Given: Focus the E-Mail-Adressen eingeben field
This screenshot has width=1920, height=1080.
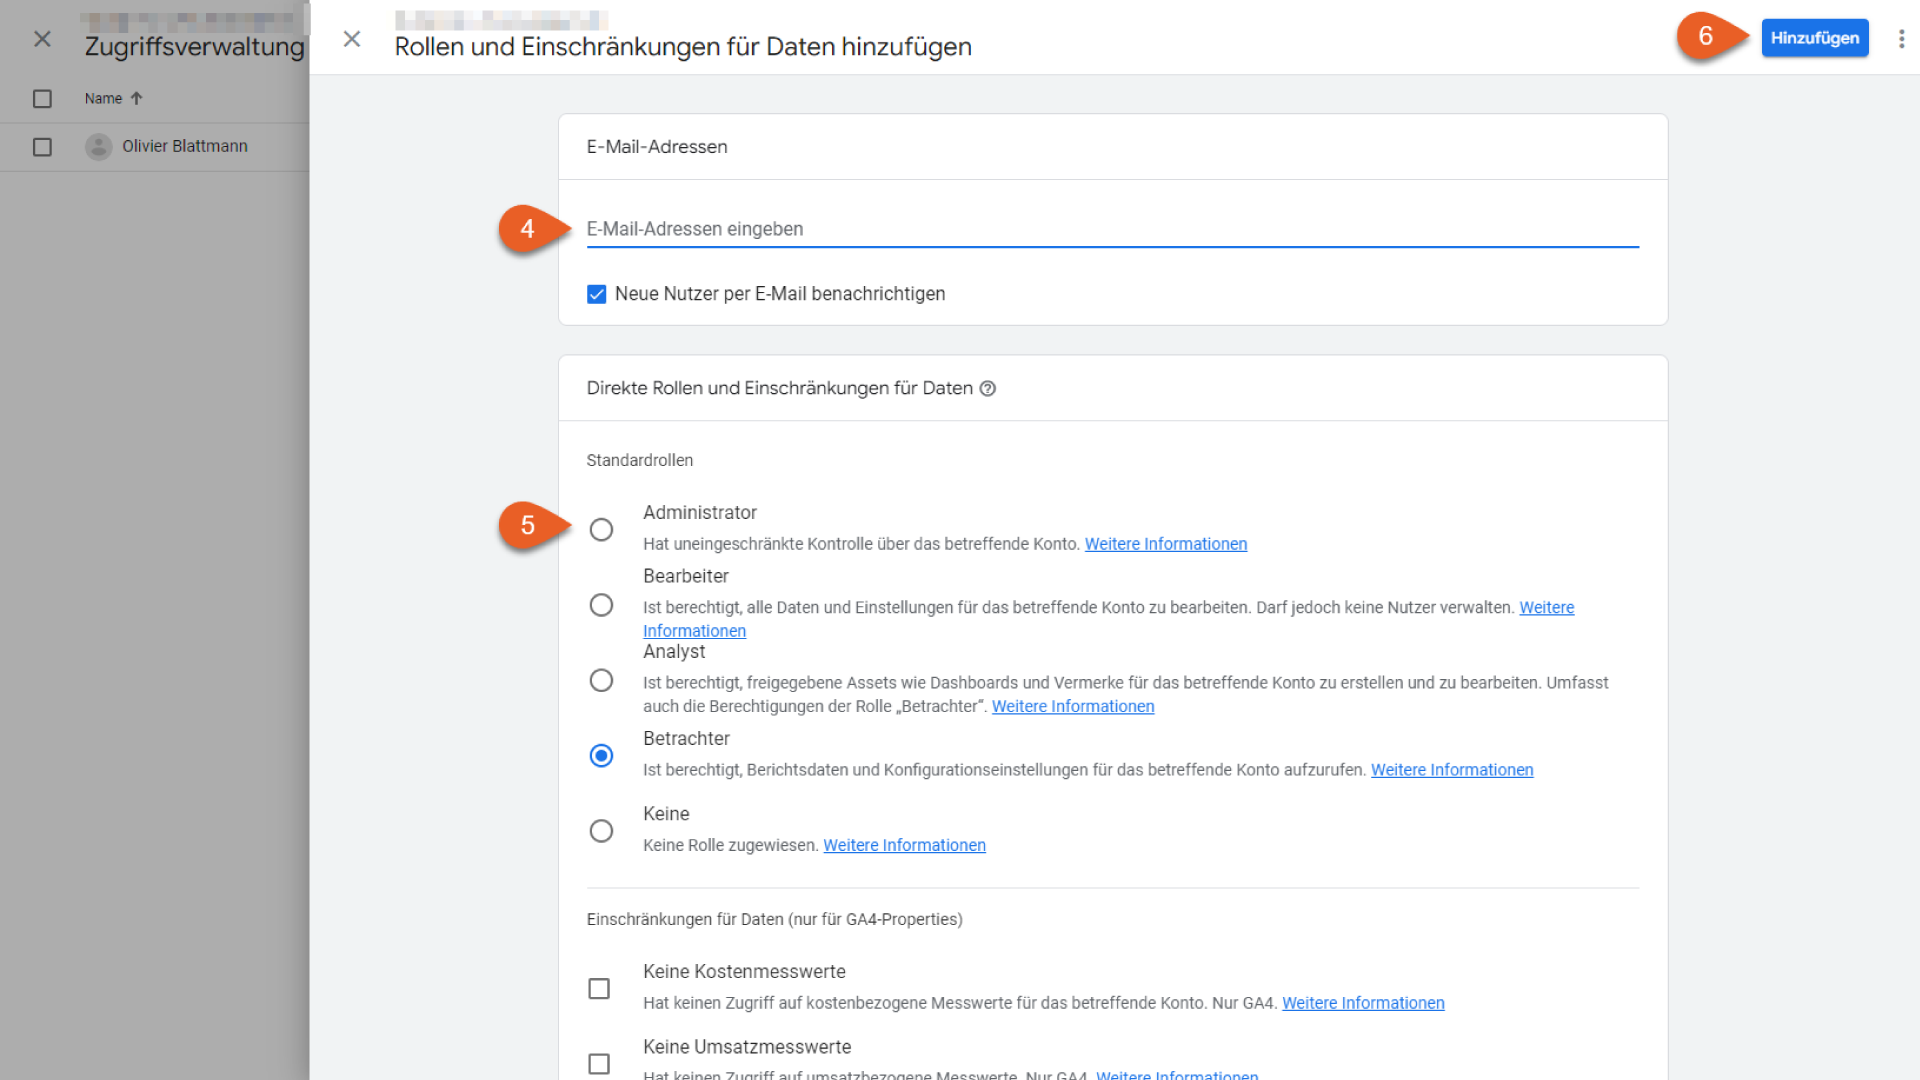Looking at the screenshot, I should 1112,229.
